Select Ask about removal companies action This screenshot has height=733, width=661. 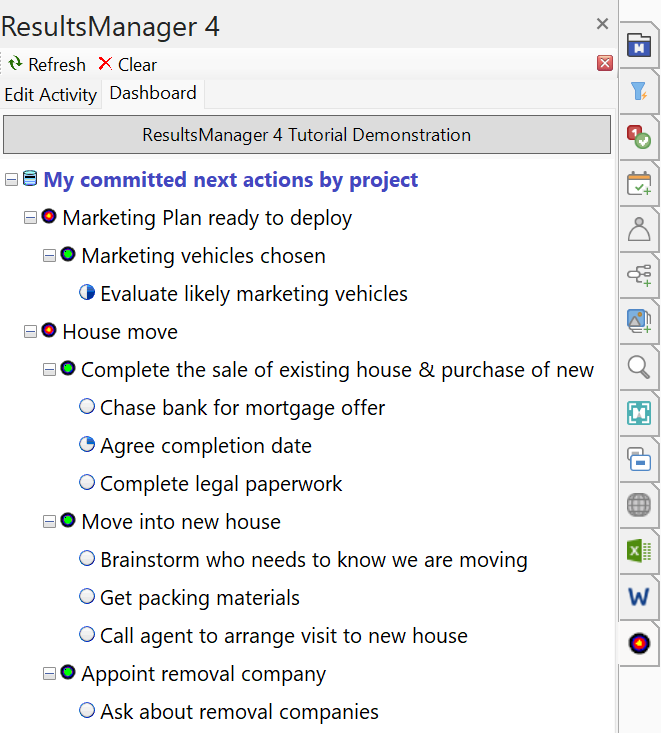239,712
